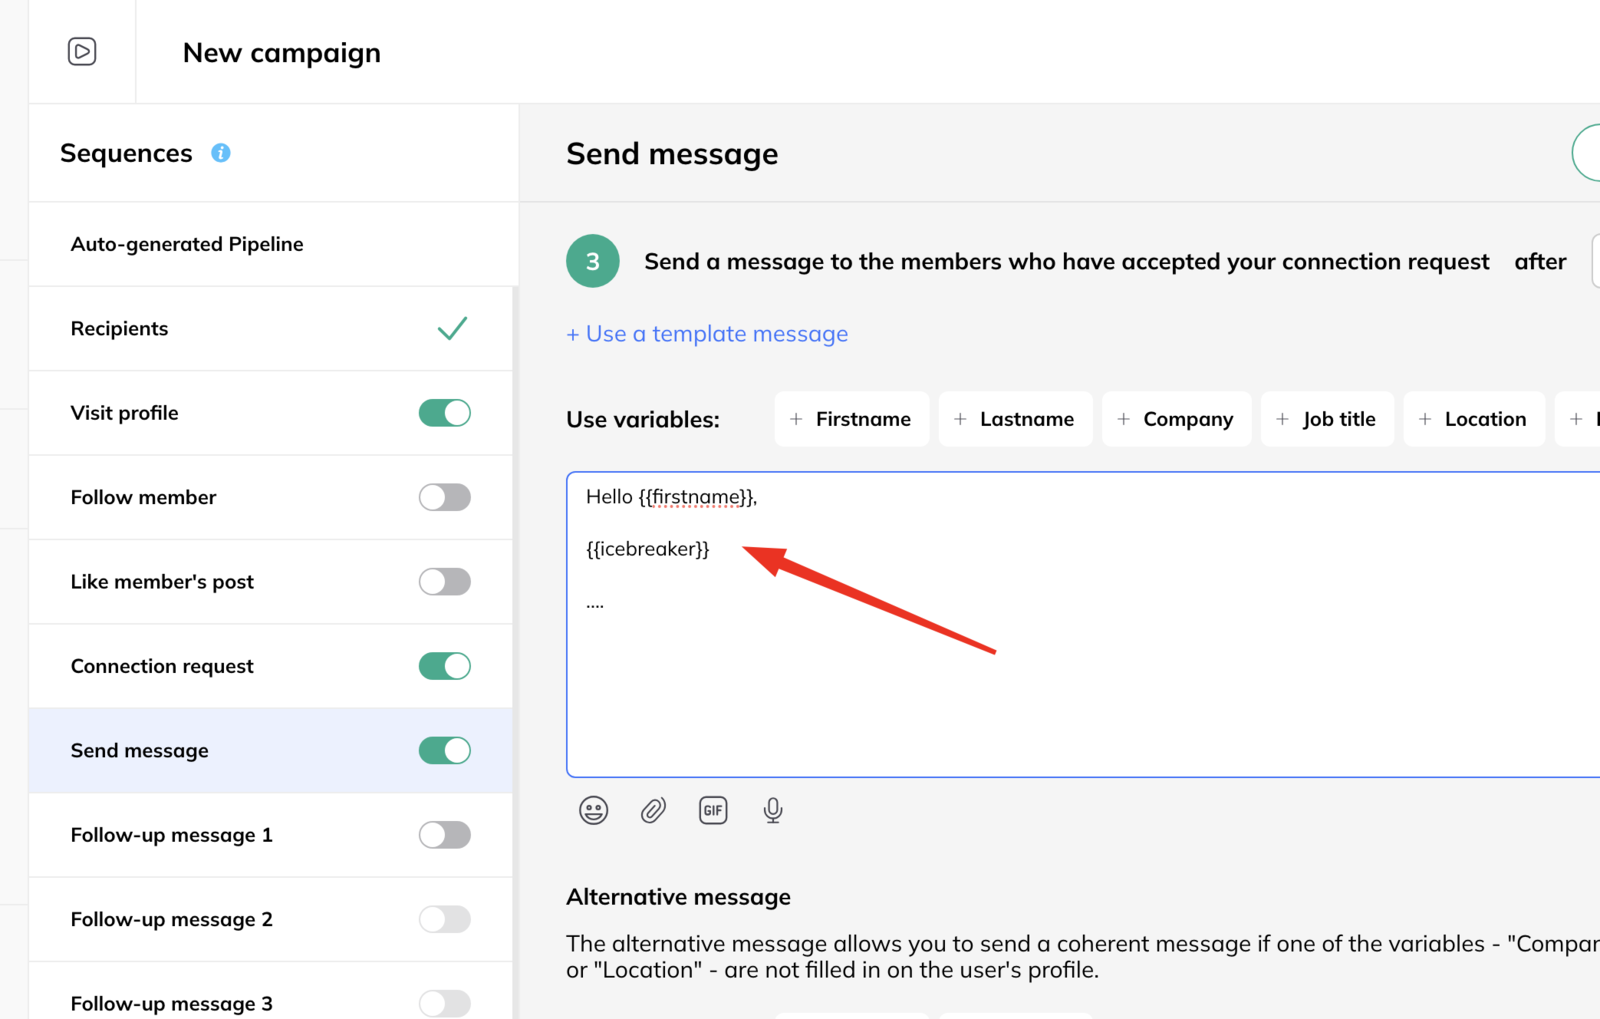The height and width of the screenshot is (1019, 1600).
Task: Enable the Follow member toggle
Action: point(445,497)
